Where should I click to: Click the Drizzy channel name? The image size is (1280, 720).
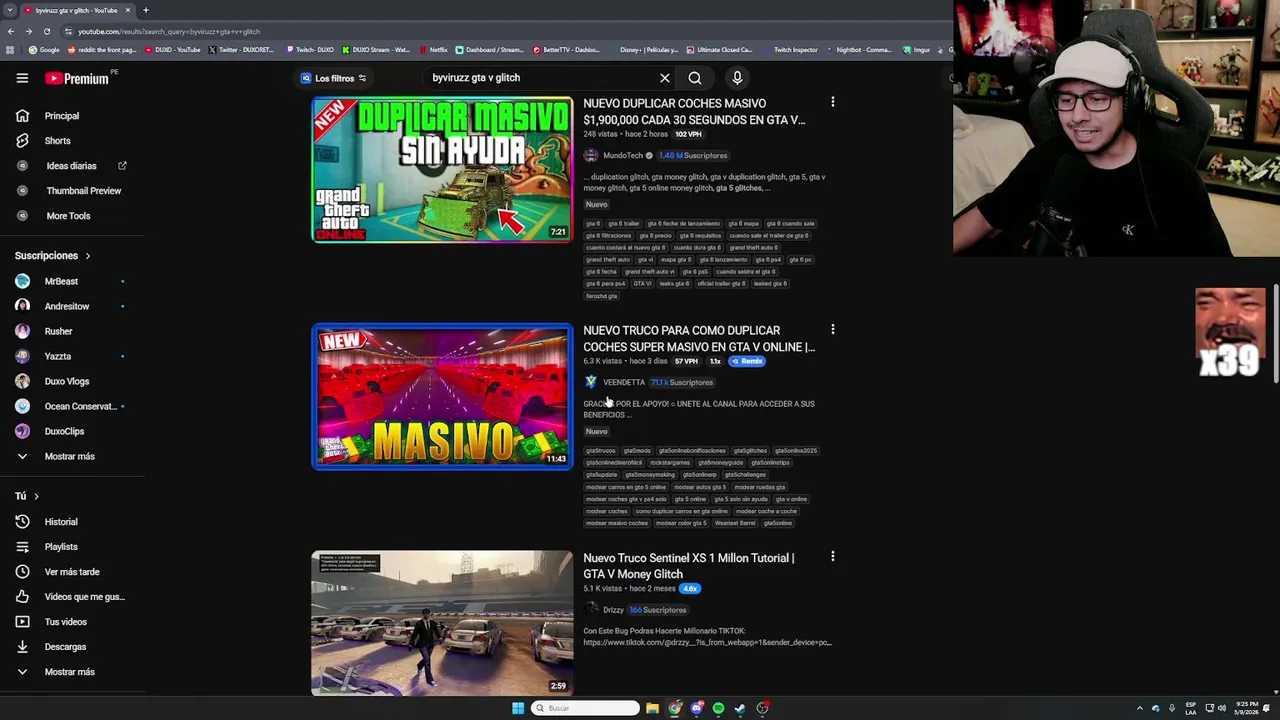point(613,610)
